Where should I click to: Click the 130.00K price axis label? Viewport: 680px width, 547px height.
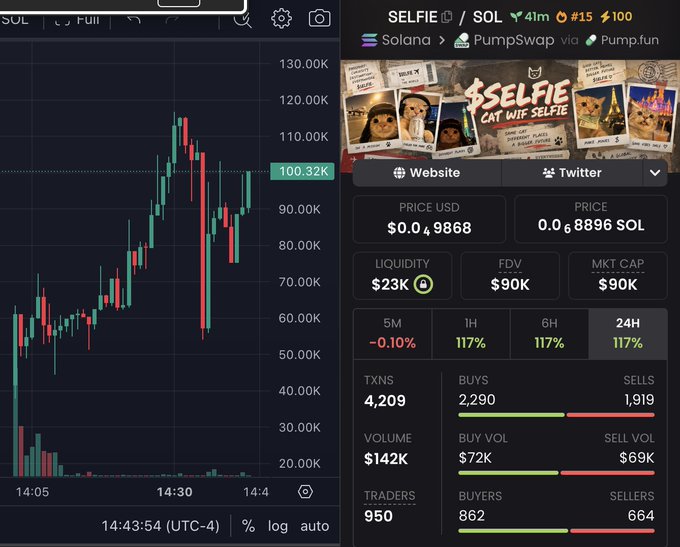pos(304,64)
